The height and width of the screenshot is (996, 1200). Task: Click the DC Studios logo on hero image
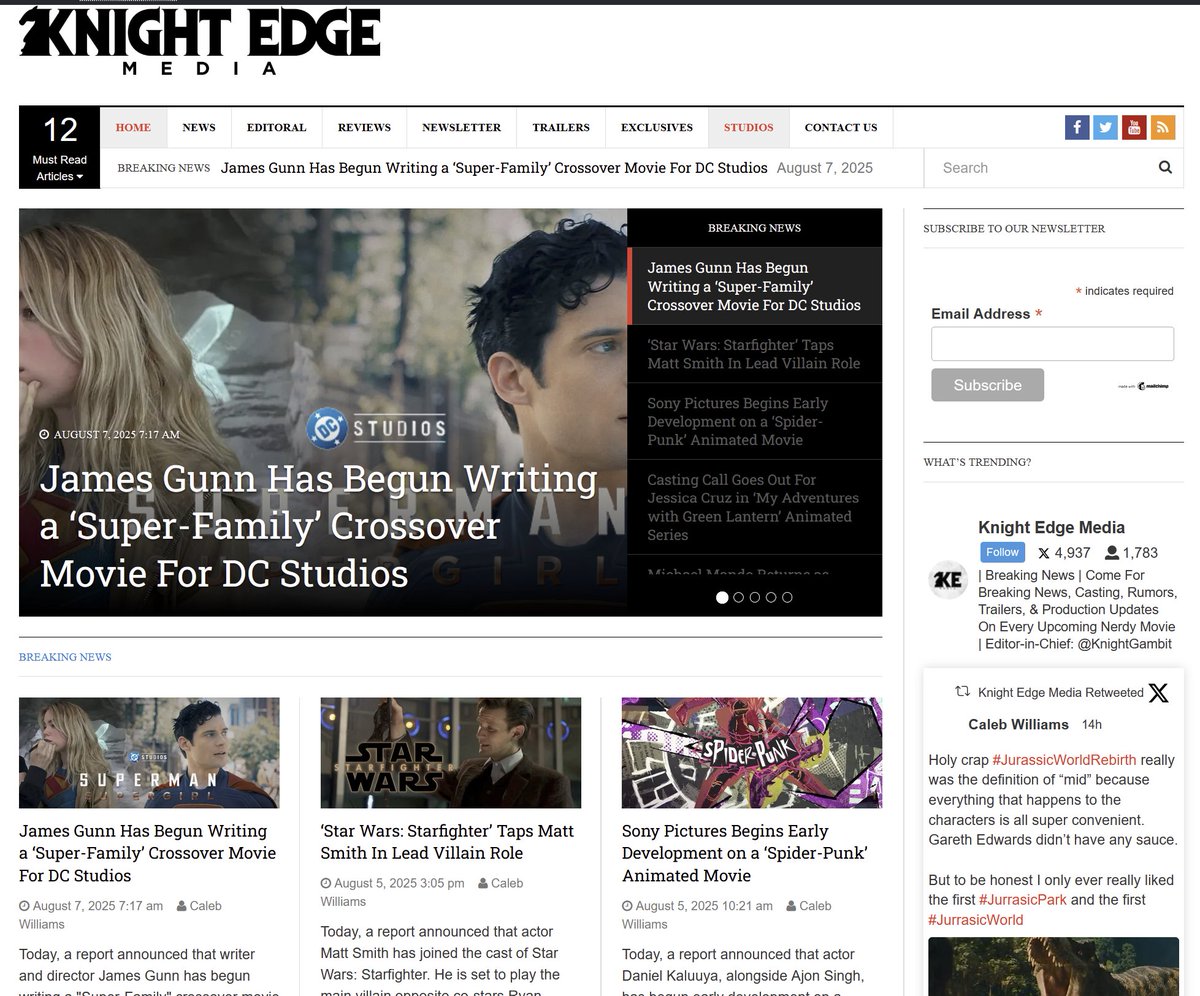tap(376, 428)
